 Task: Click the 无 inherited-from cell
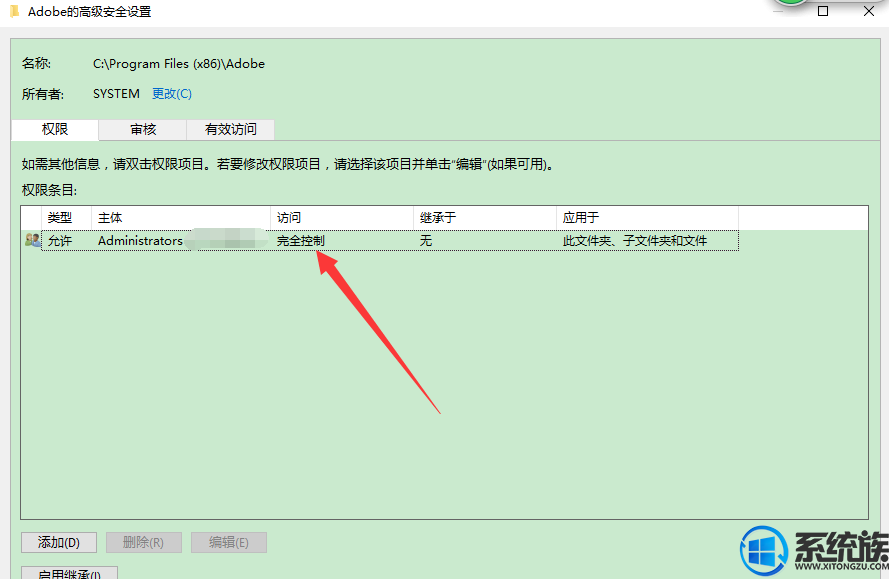pyautogui.click(x=426, y=241)
